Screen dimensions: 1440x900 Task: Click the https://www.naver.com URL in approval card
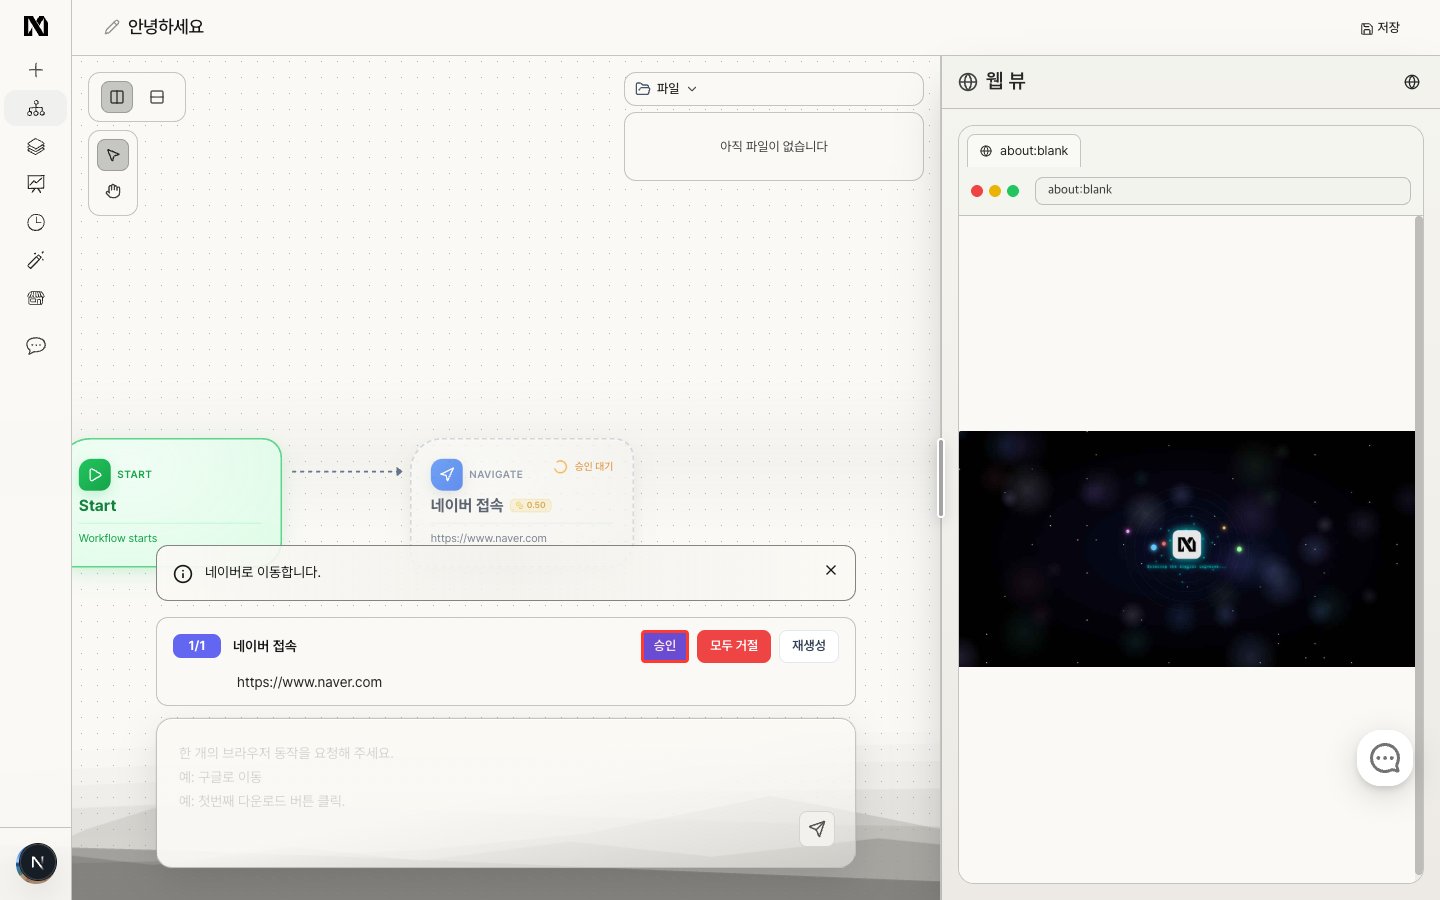[309, 682]
